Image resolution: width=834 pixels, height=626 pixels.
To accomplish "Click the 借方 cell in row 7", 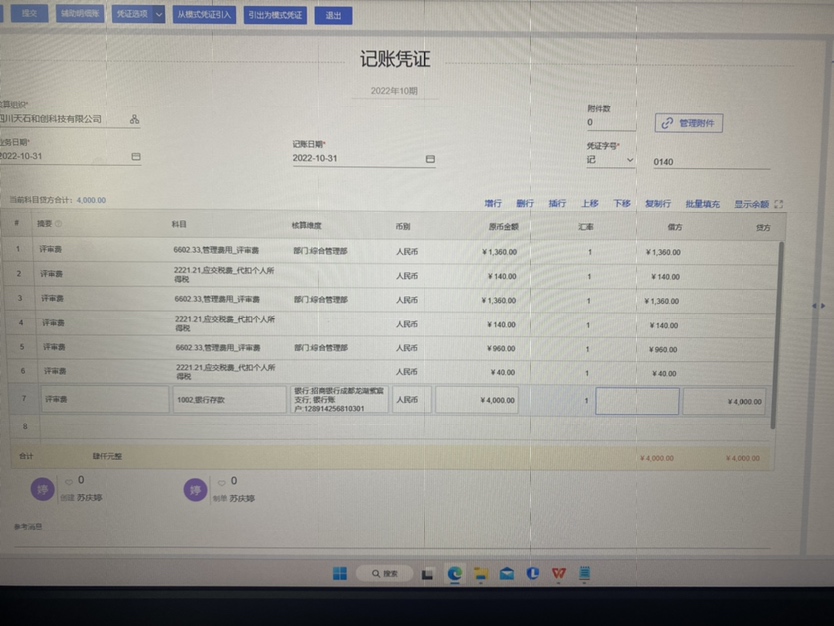I will pyautogui.click(x=637, y=401).
